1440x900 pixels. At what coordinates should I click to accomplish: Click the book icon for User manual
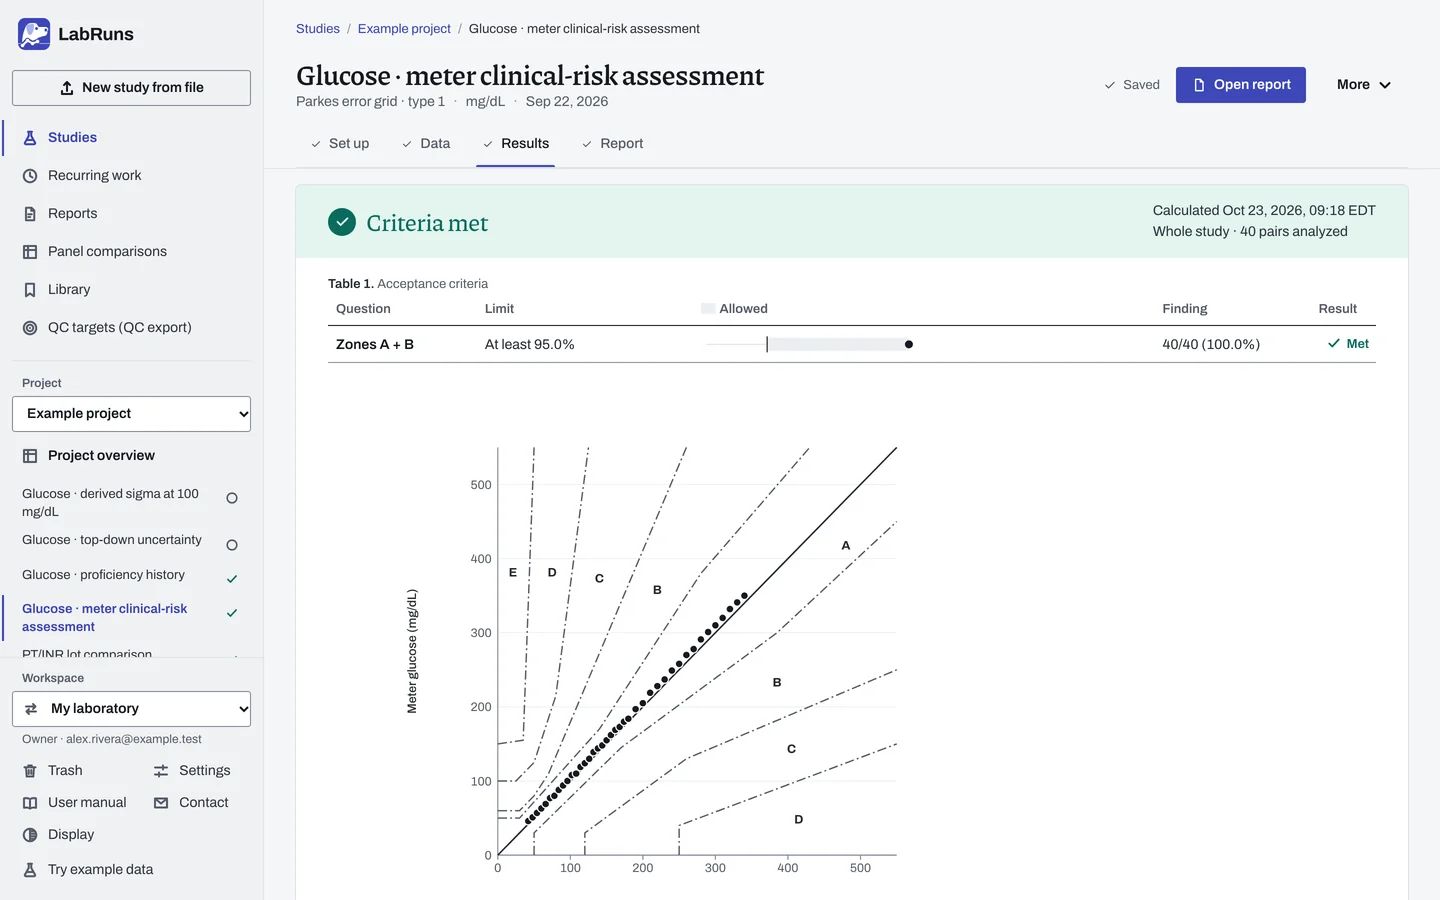click(x=30, y=803)
